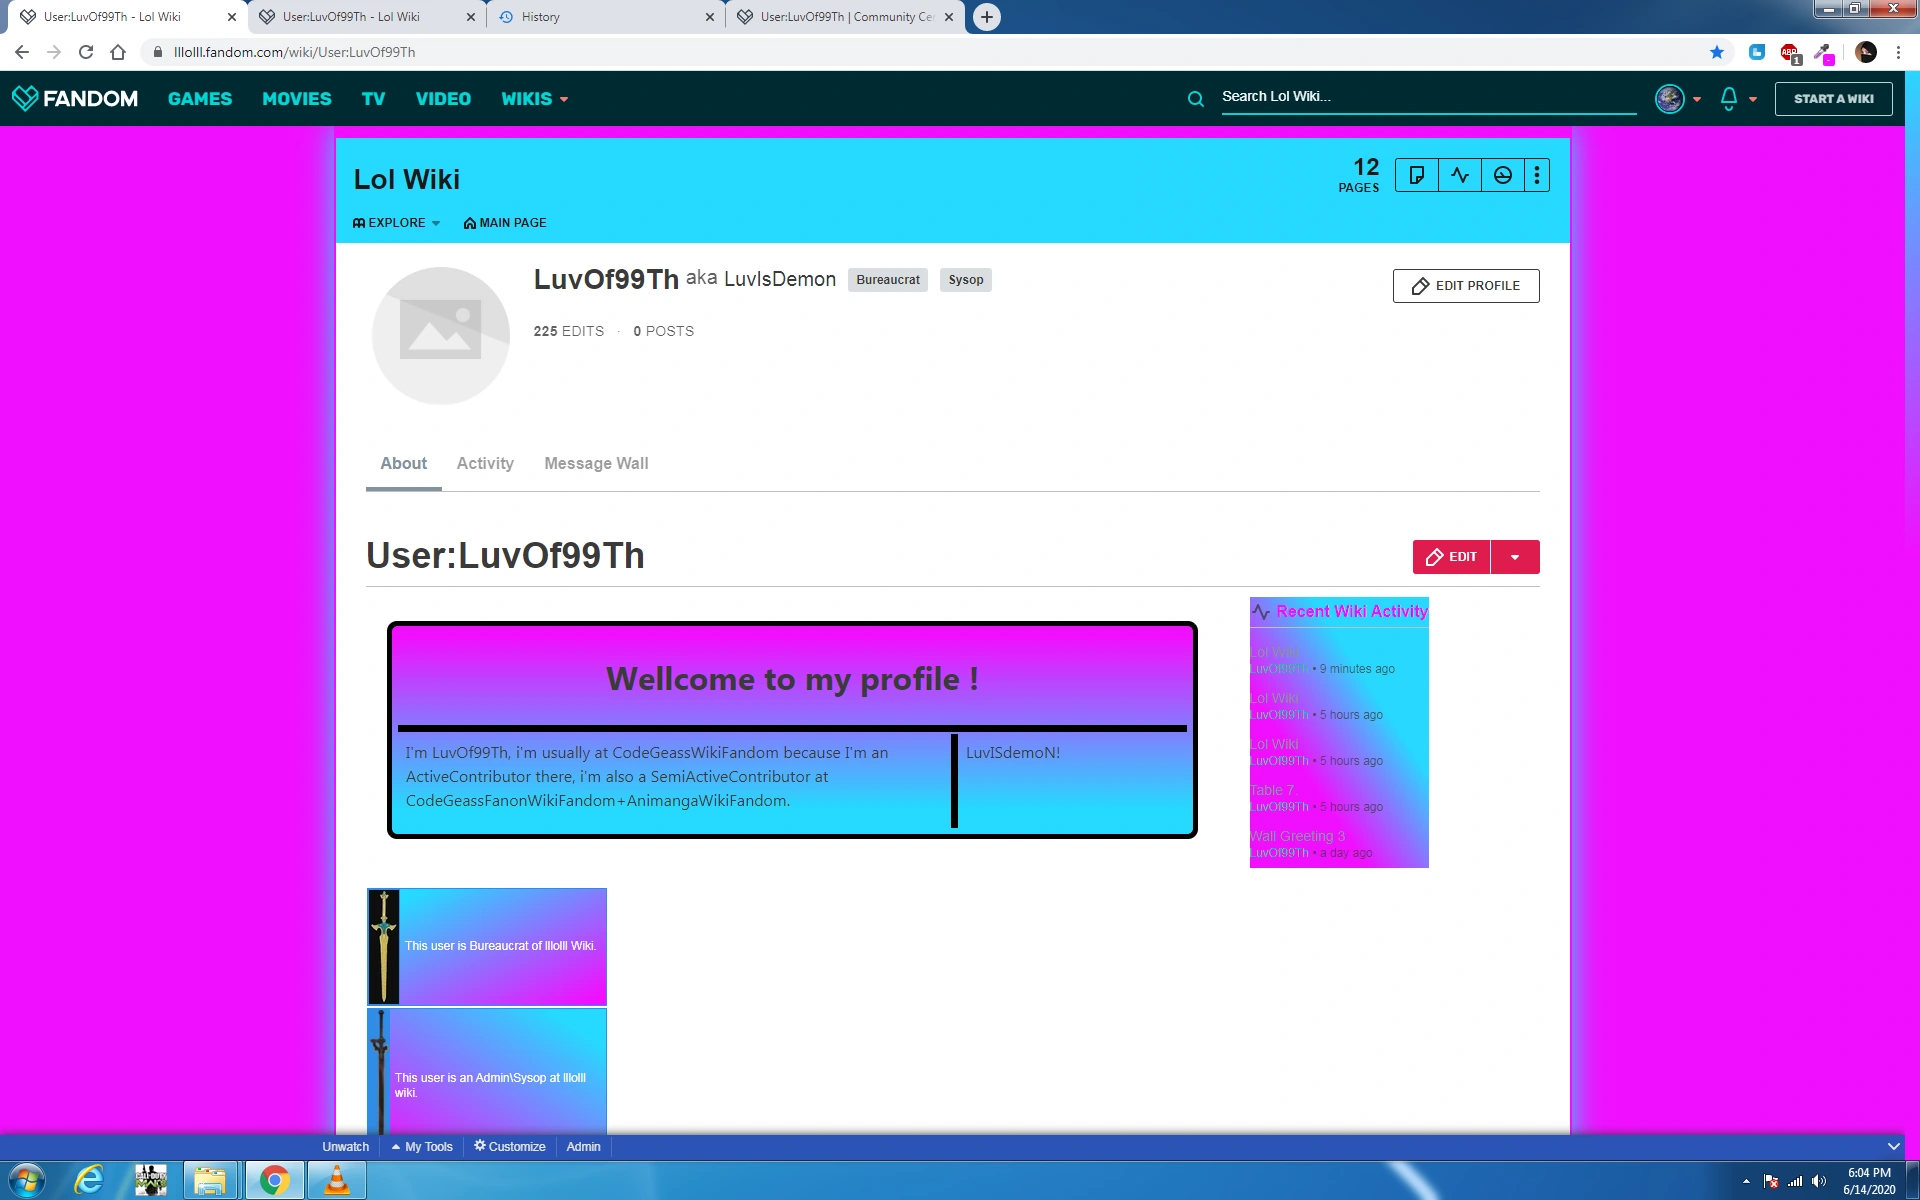The image size is (1920, 1200).
Task: Reload the page with refresh icon
Action: 86,52
